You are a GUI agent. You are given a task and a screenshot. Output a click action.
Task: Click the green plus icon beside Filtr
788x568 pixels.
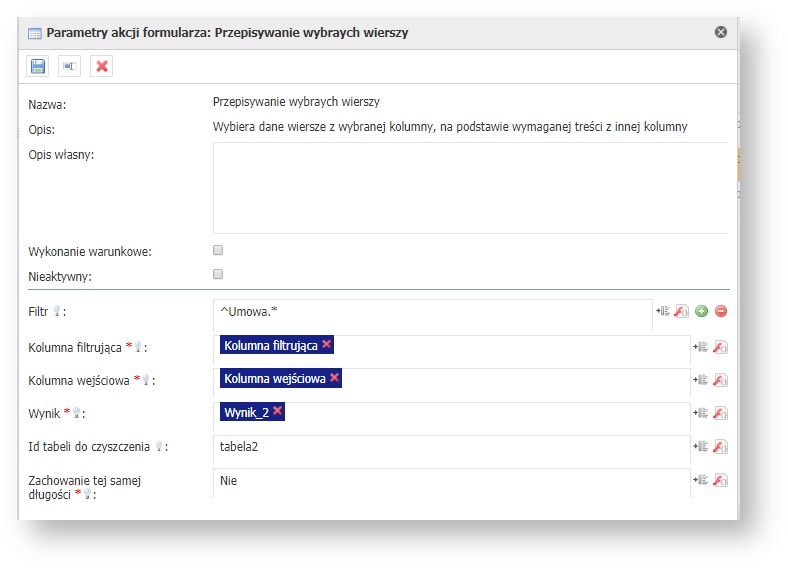pos(701,312)
